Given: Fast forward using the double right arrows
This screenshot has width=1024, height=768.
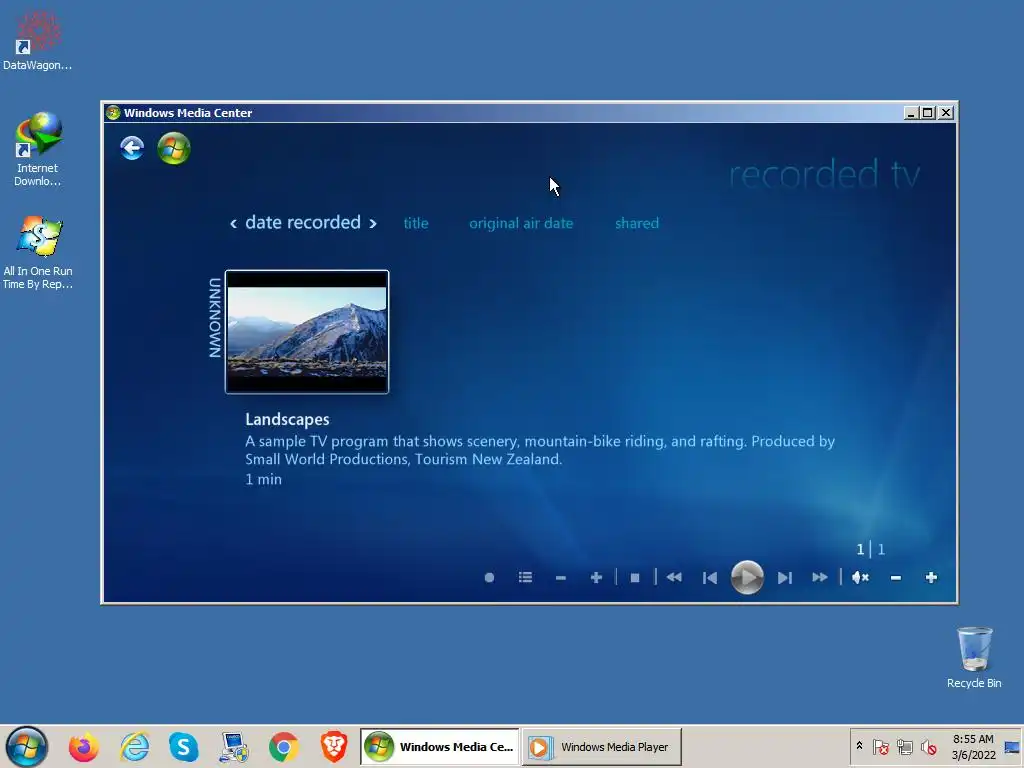Looking at the screenshot, I should click(820, 577).
